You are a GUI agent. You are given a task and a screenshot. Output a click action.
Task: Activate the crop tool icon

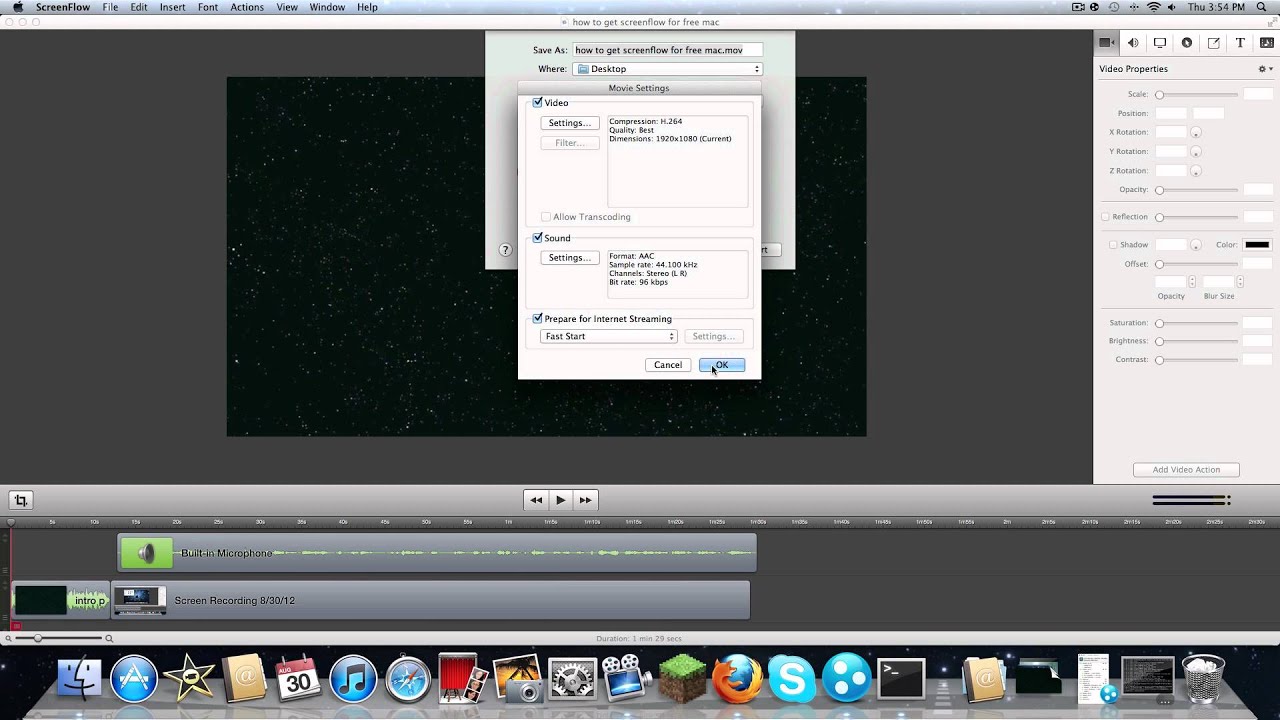coord(20,500)
